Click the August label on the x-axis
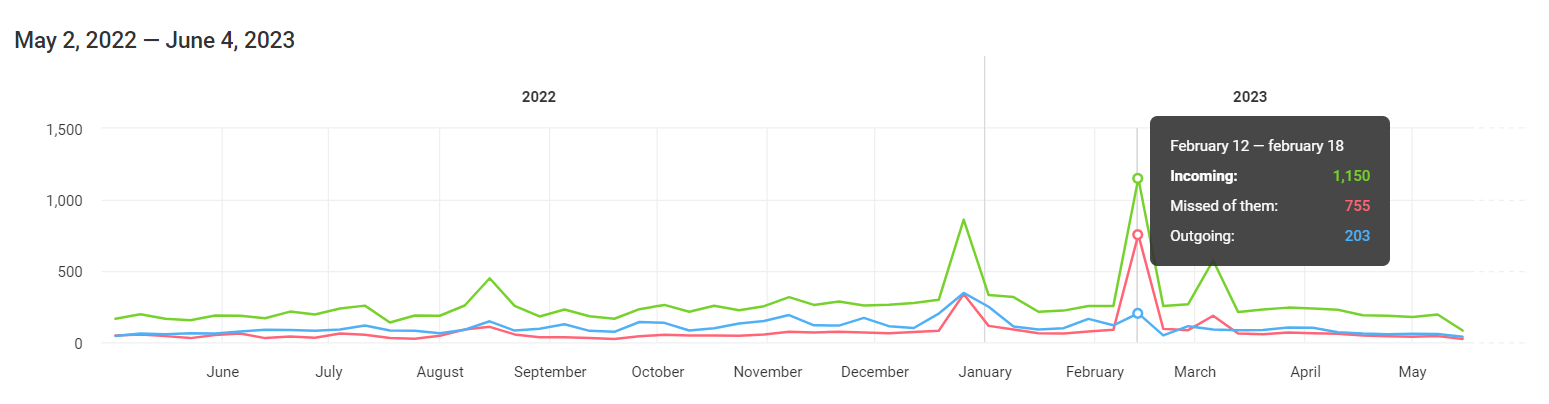This screenshot has height=404, width=1549. (440, 372)
